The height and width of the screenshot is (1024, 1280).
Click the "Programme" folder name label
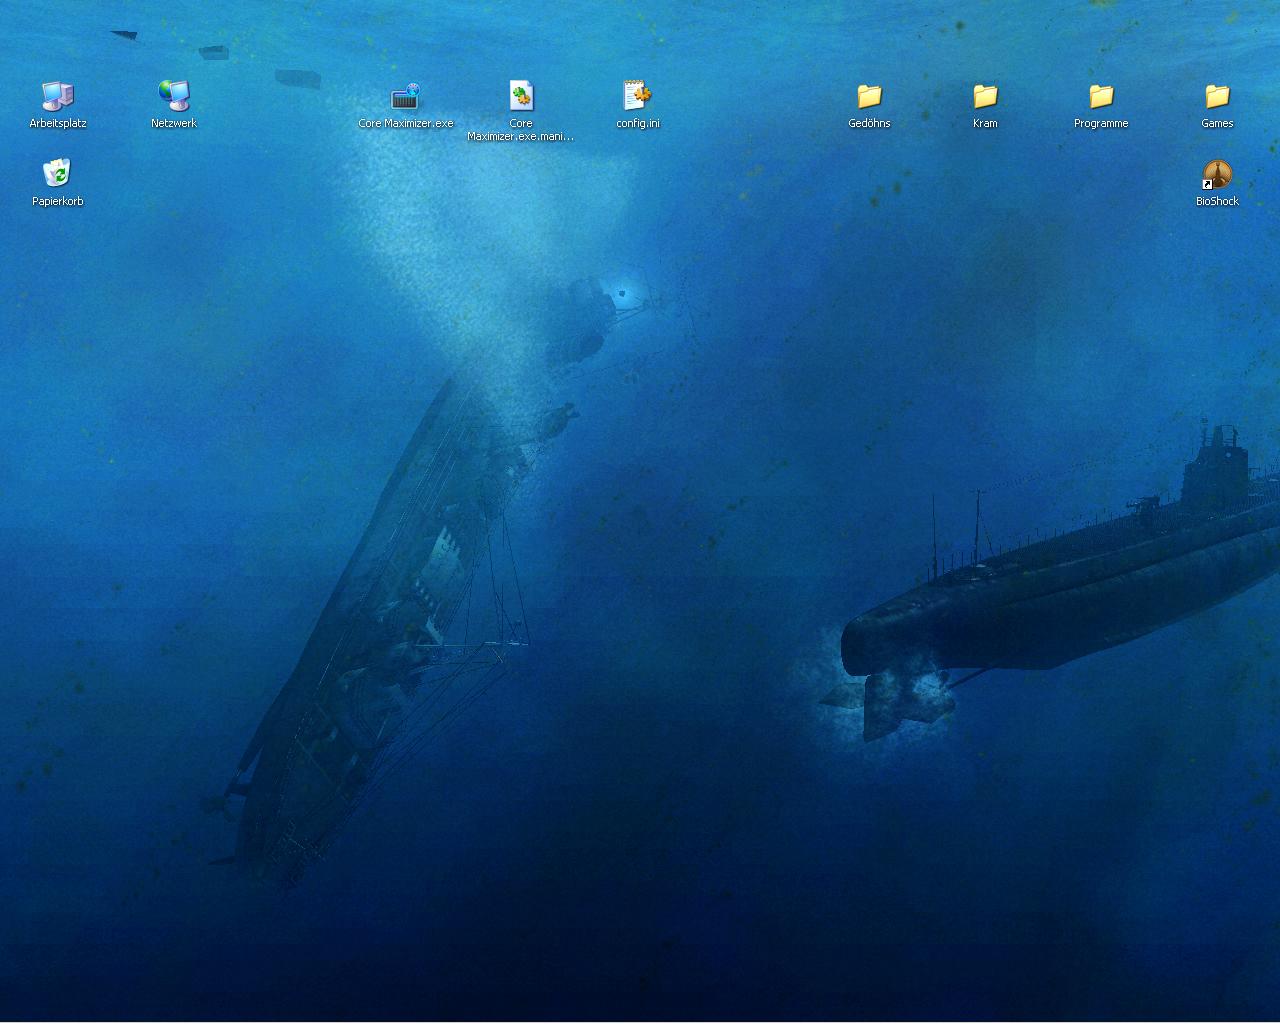pos(1101,124)
